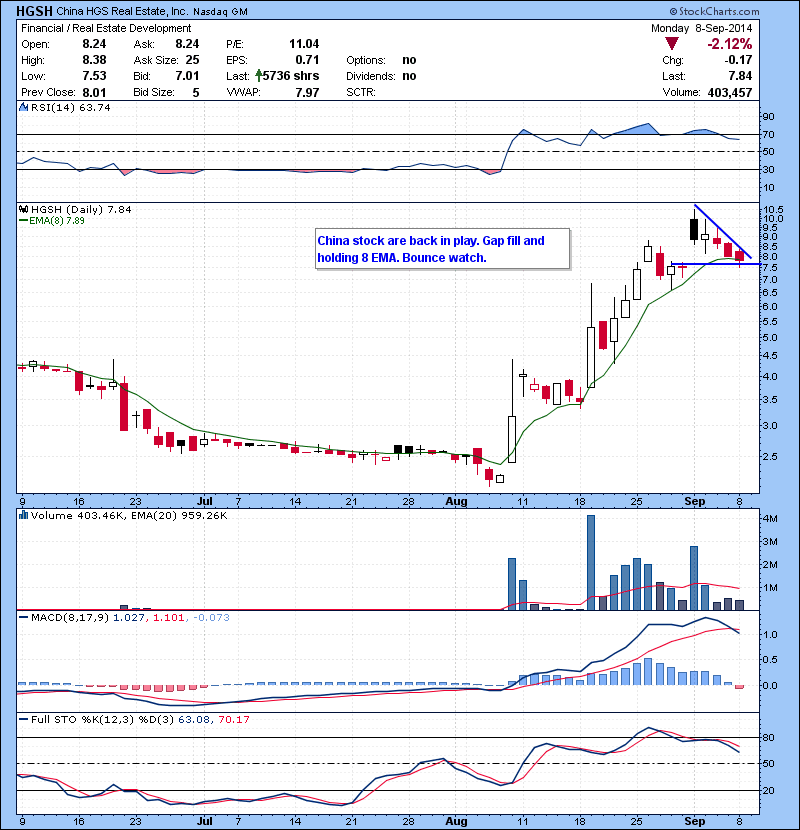The image size is (800, 830).
Task: Click the tallest volume bar near Aug 18
Action: coord(591,562)
